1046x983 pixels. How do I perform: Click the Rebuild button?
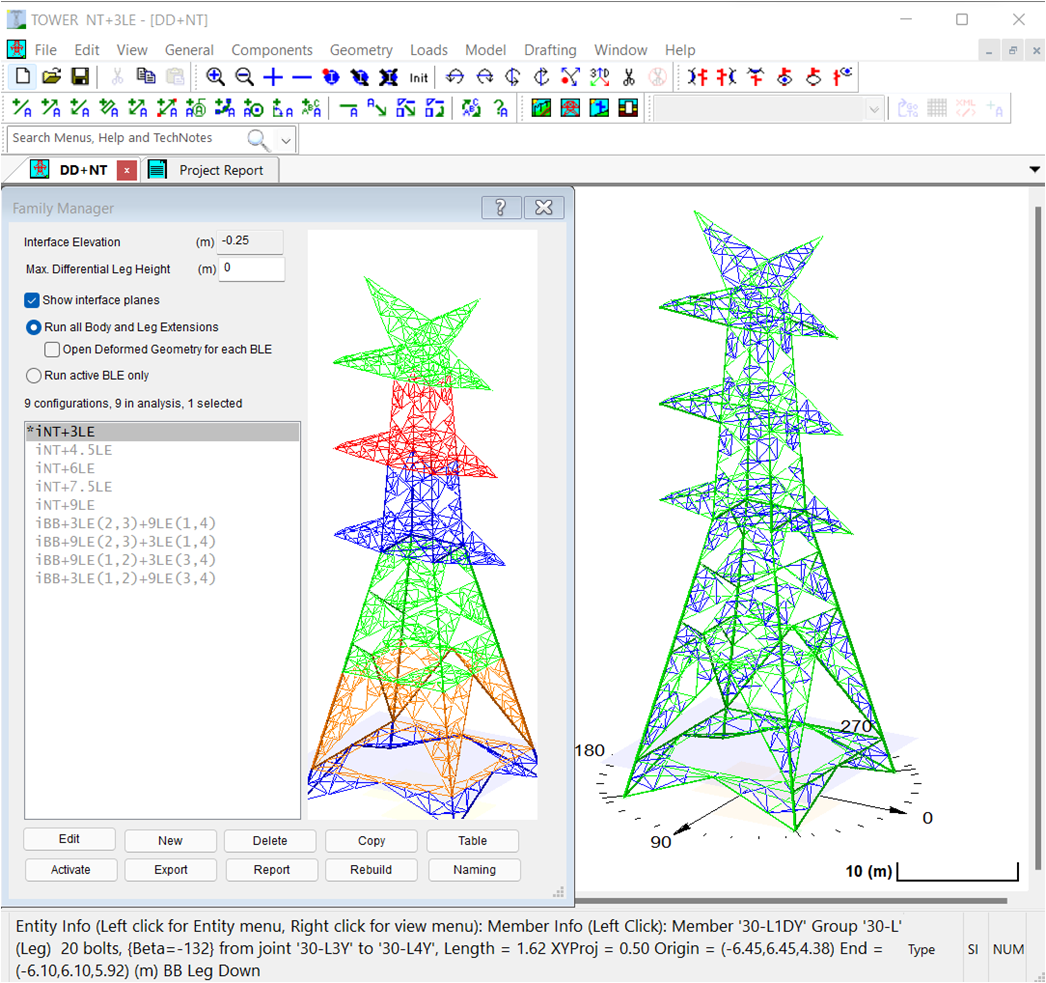371,870
